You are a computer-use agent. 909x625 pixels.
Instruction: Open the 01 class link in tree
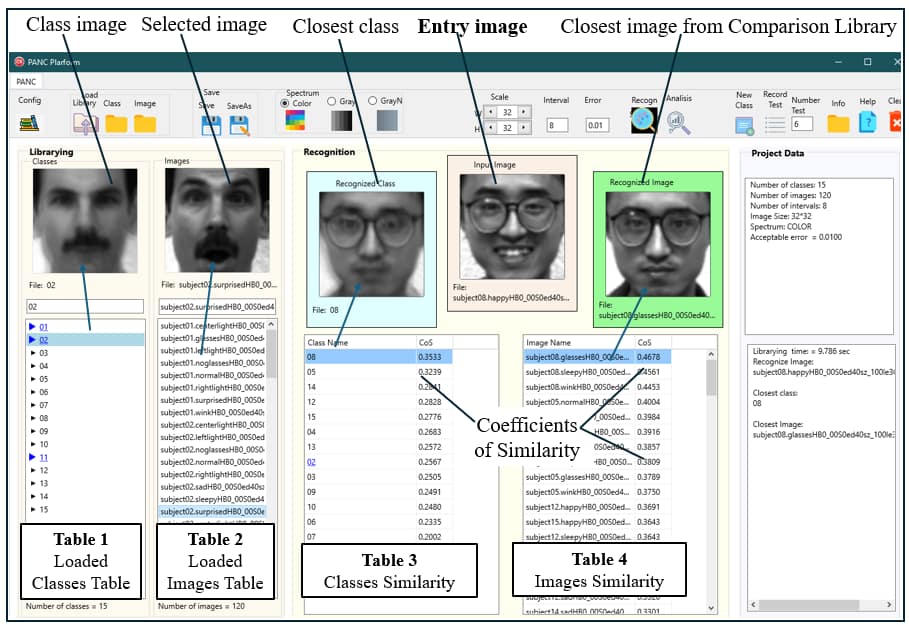[43, 327]
